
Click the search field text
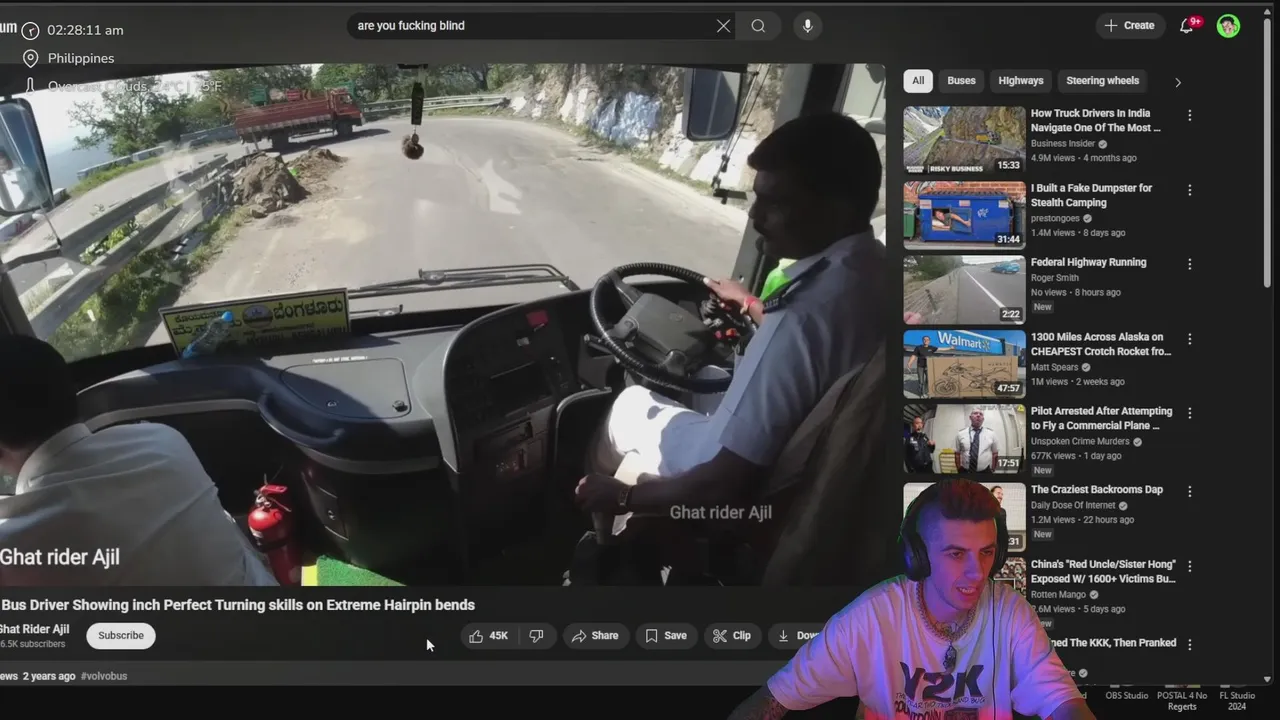pos(411,26)
